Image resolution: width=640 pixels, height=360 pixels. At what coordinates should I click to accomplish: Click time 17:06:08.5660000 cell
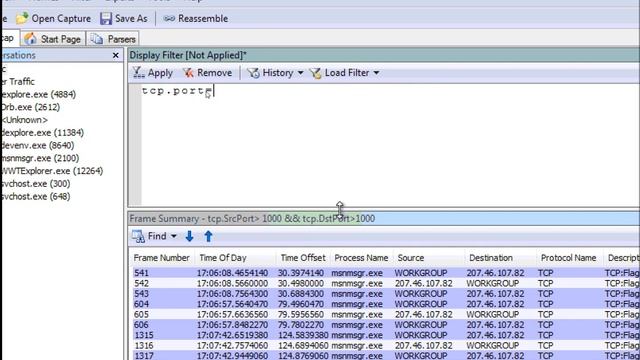point(232,283)
